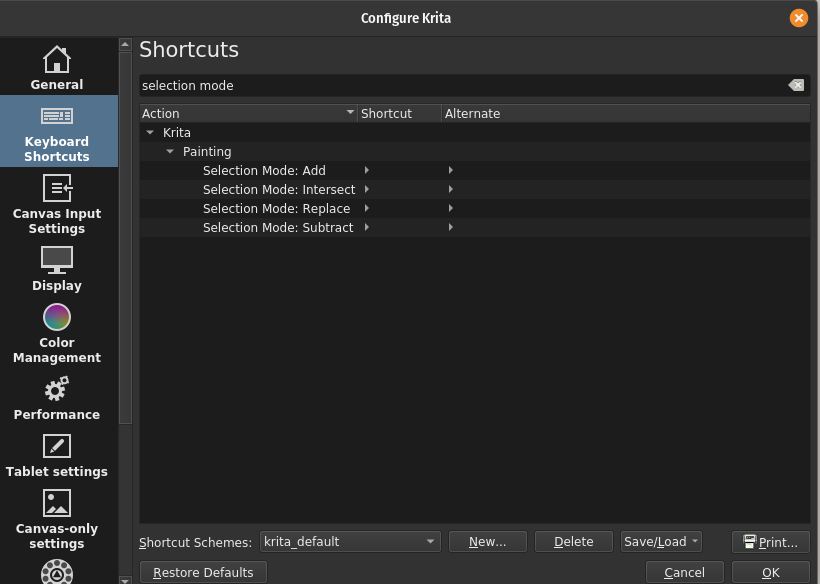The width and height of the screenshot is (820, 584).
Task: Open the General settings page icon
Action: pyautogui.click(x=57, y=59)
